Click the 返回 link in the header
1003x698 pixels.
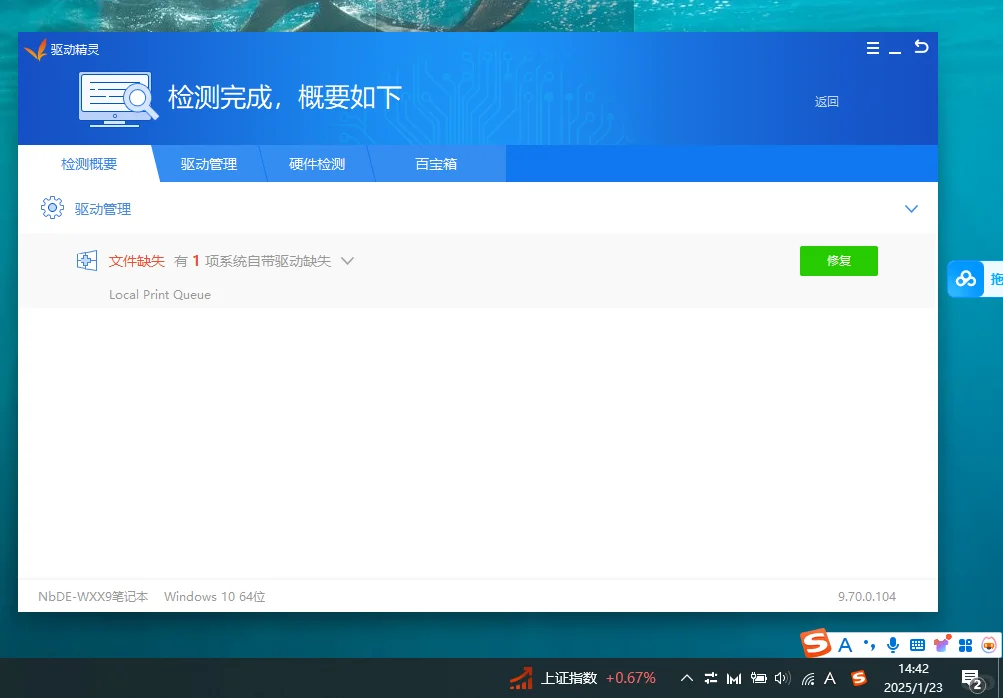click(x=826, y=101)
